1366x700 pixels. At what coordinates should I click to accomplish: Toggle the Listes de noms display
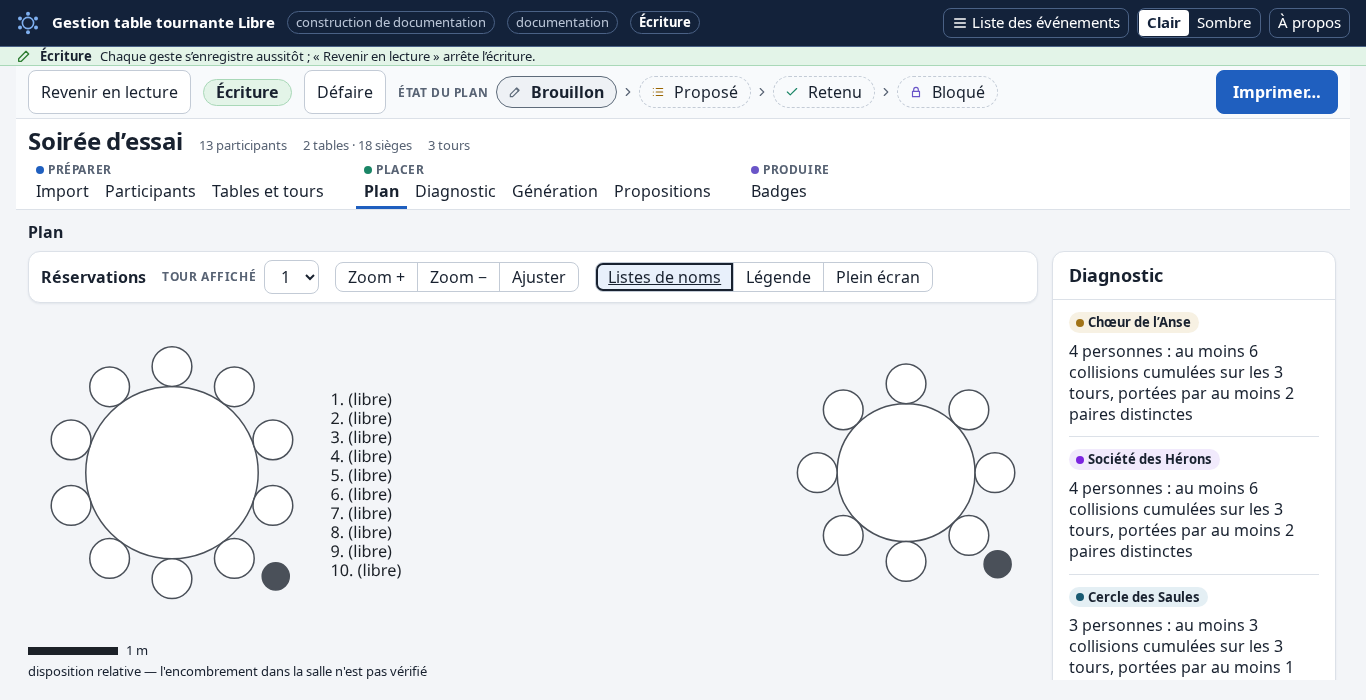[664, 277]
